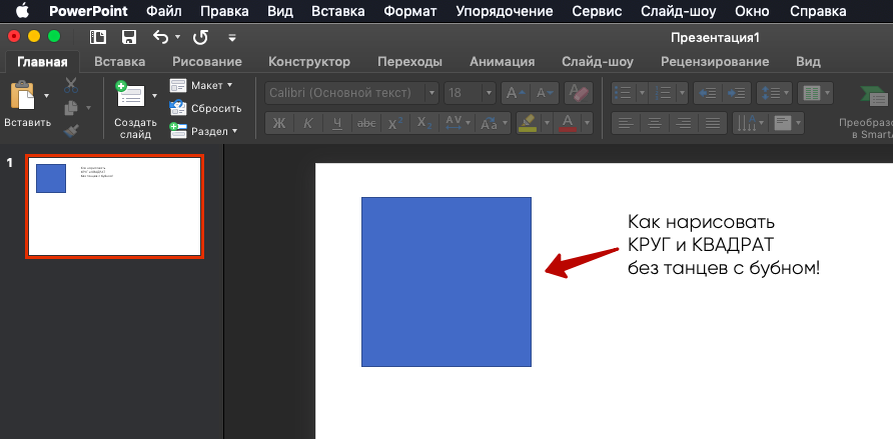Select slide 1 thumbnail in panel
Screen dimensions: 893x439
pyautogui.click(x=114, y=207)
